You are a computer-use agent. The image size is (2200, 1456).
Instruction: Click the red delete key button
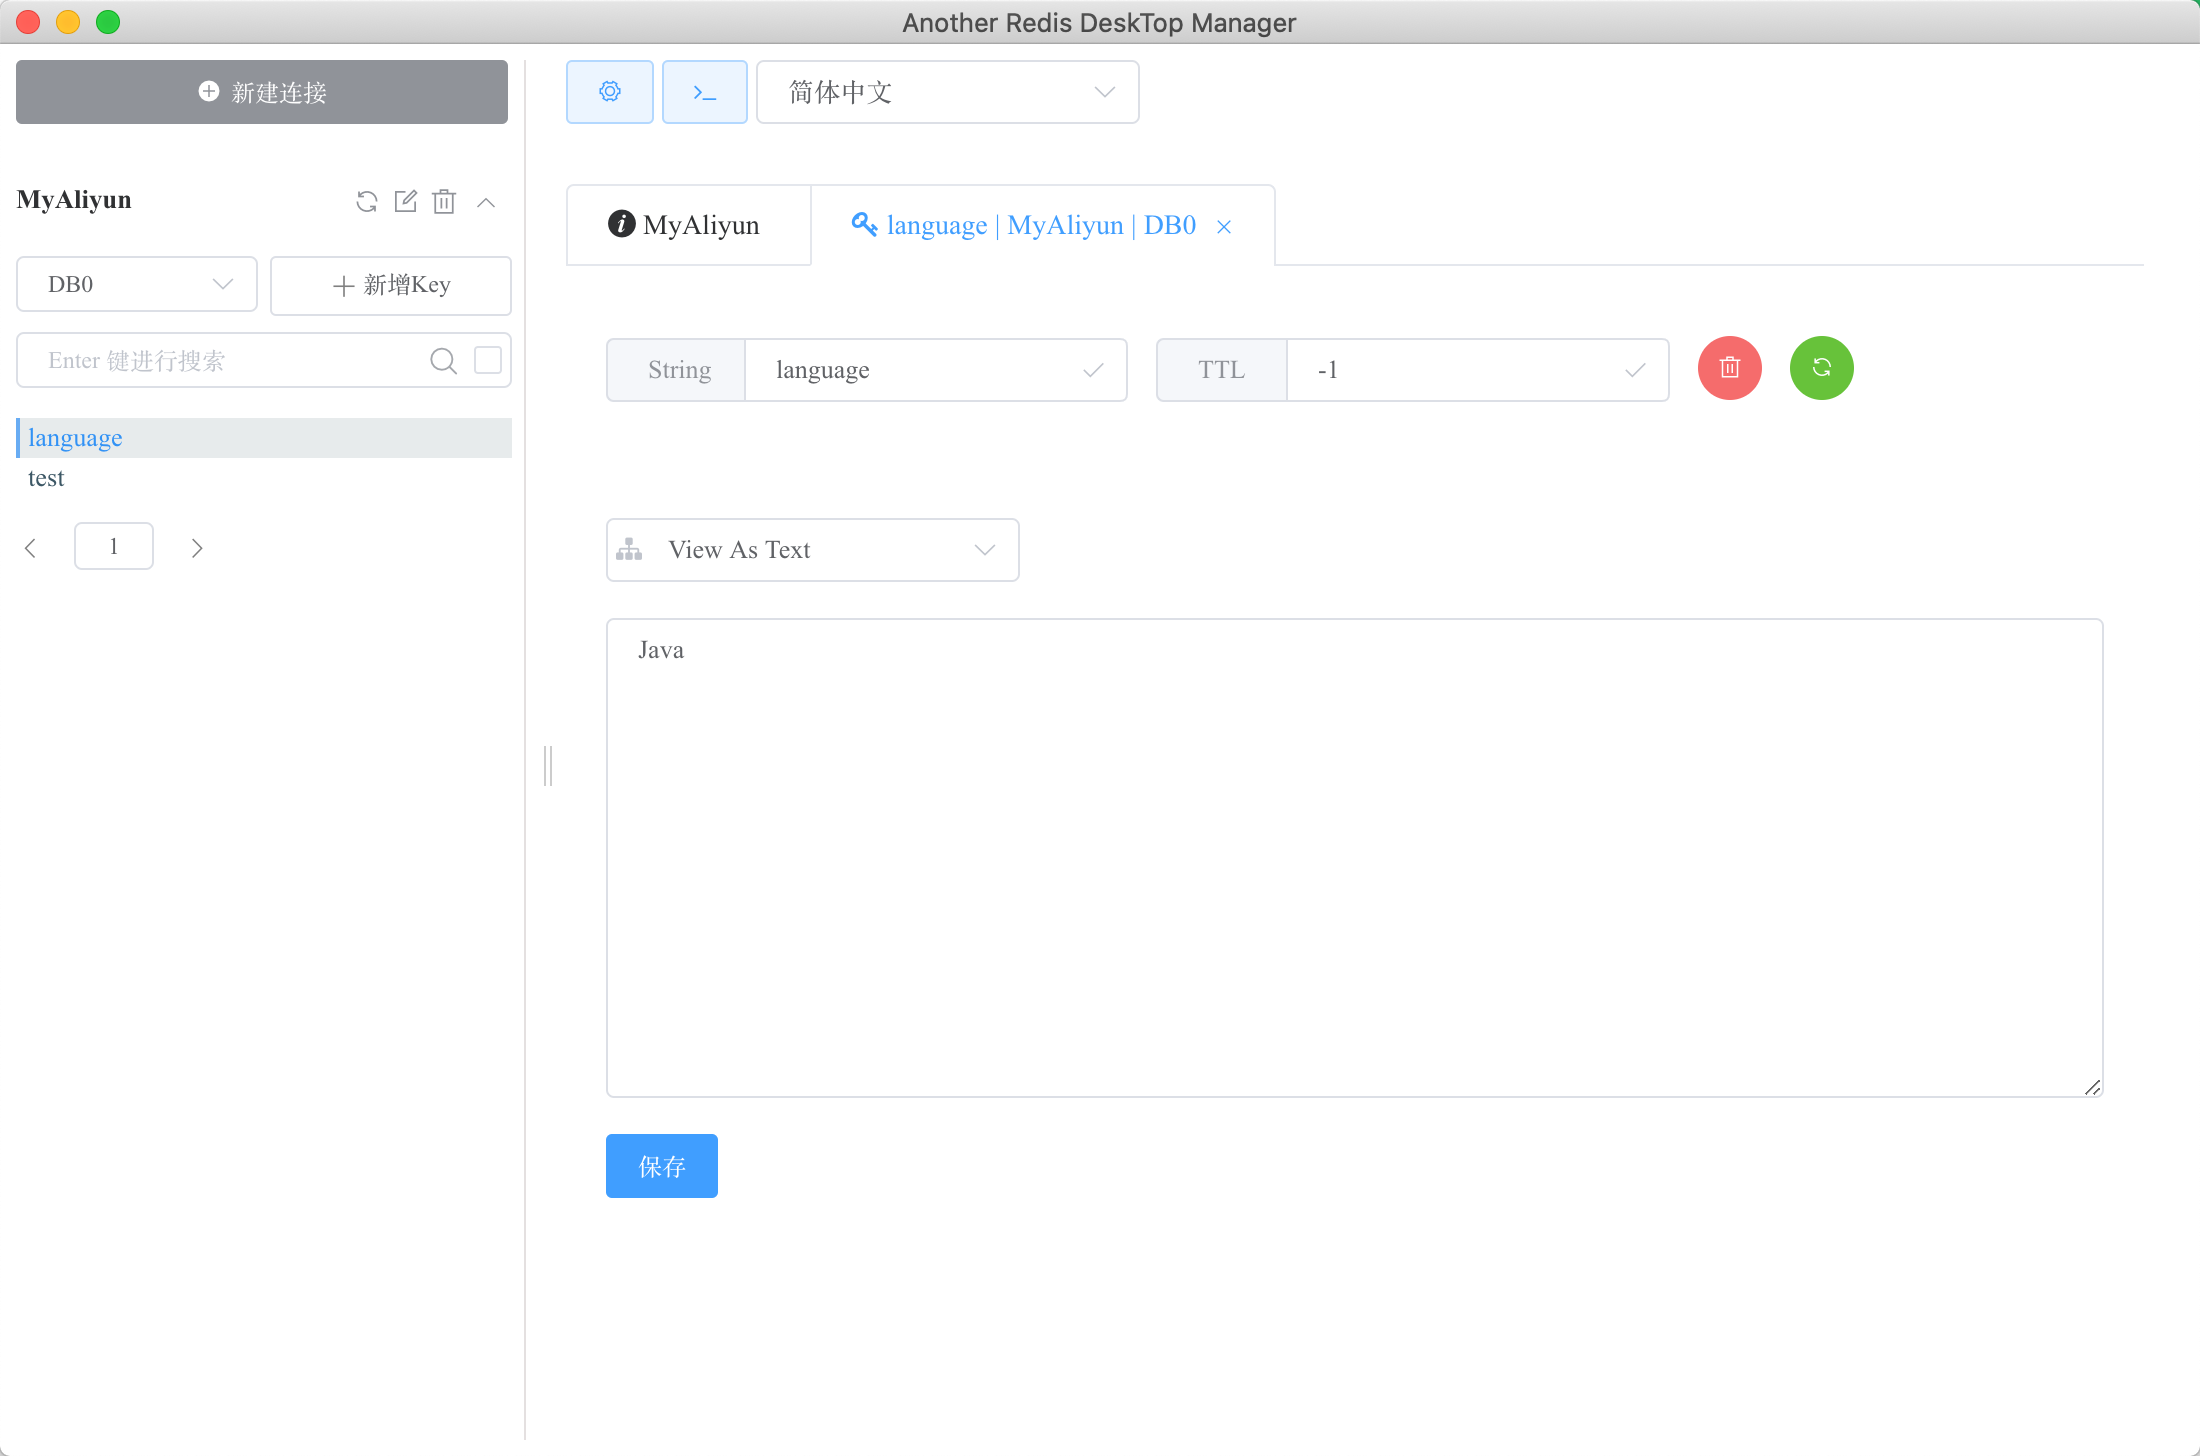1729,368
